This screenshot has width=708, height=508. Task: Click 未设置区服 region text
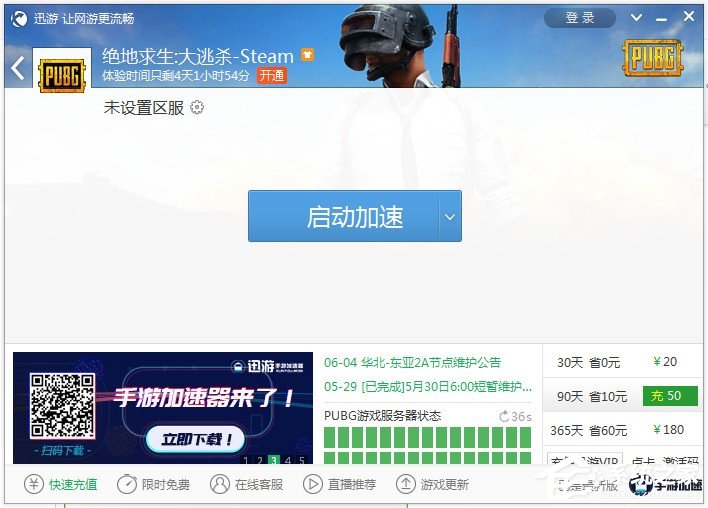[144, 108]
